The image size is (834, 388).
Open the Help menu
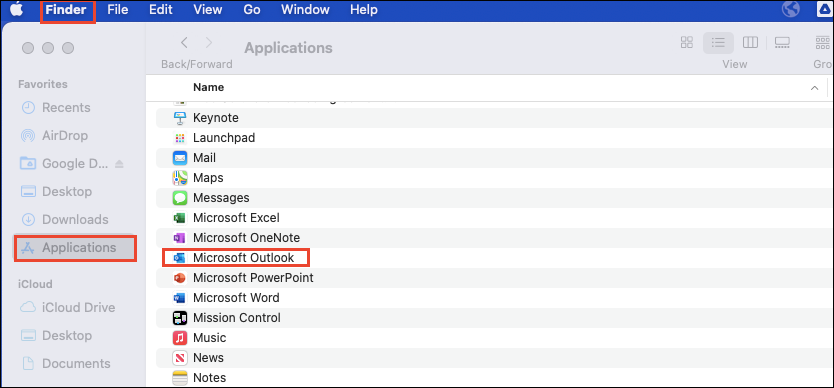pos(364,10)
